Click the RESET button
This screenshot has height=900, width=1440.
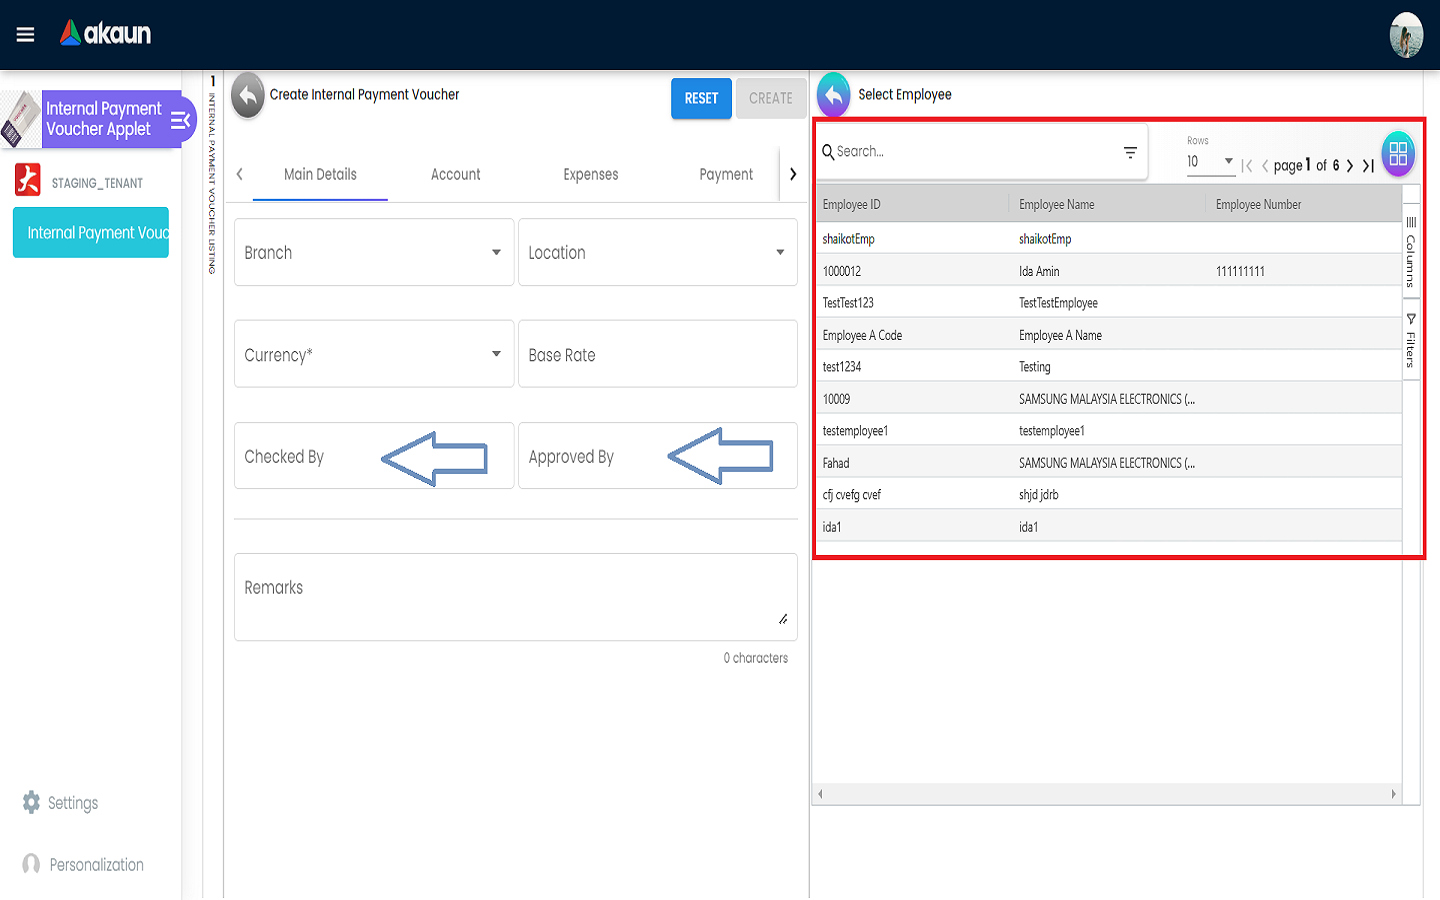click(701, 99)
